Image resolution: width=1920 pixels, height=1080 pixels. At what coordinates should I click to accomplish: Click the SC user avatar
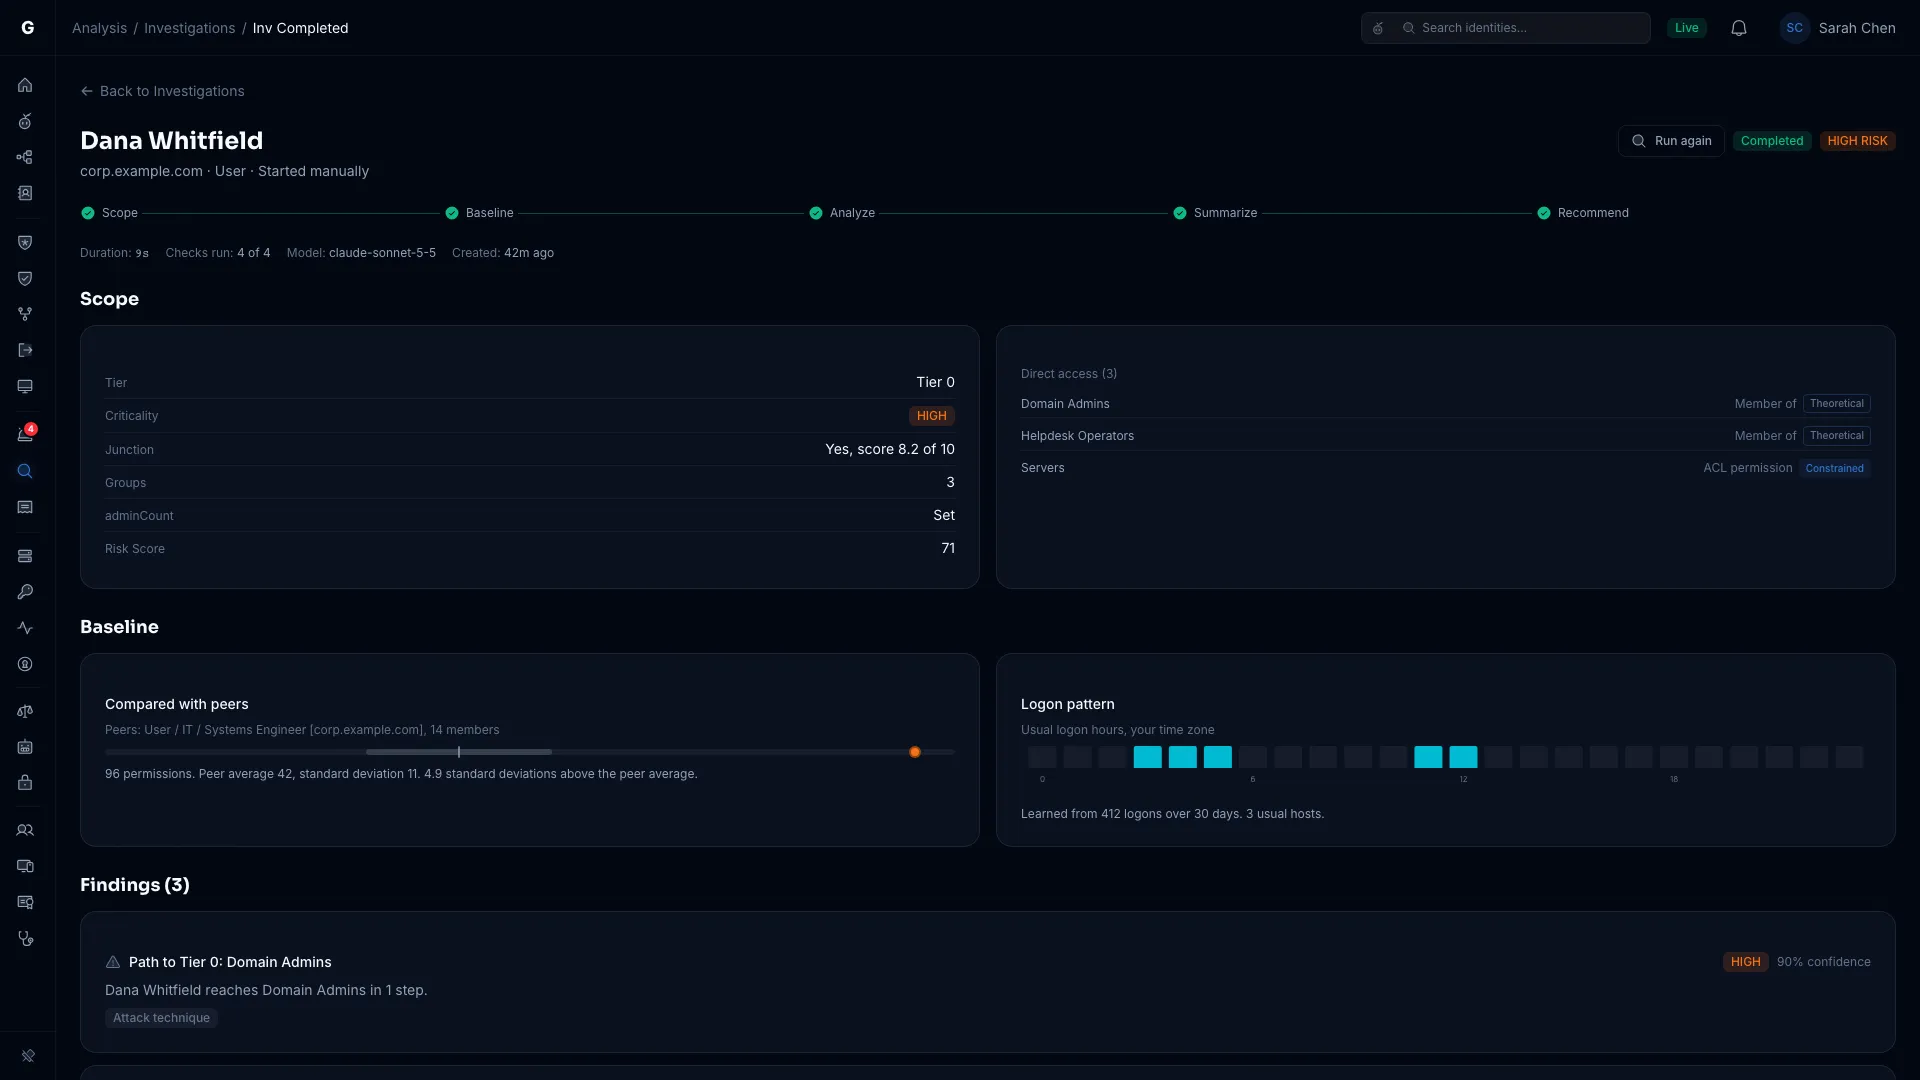(x=1795, y=28)
